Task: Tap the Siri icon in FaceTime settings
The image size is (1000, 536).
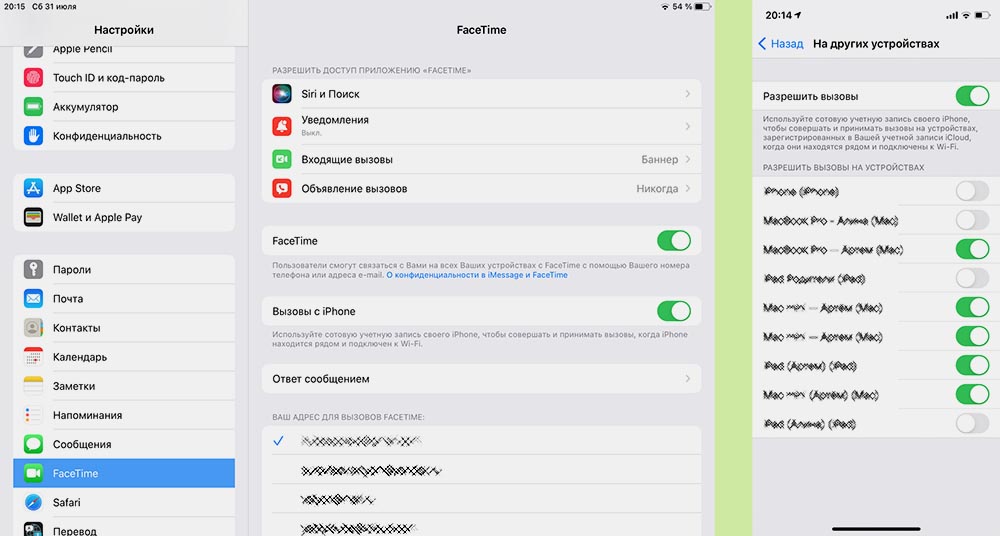Action: tap(282, 94)
